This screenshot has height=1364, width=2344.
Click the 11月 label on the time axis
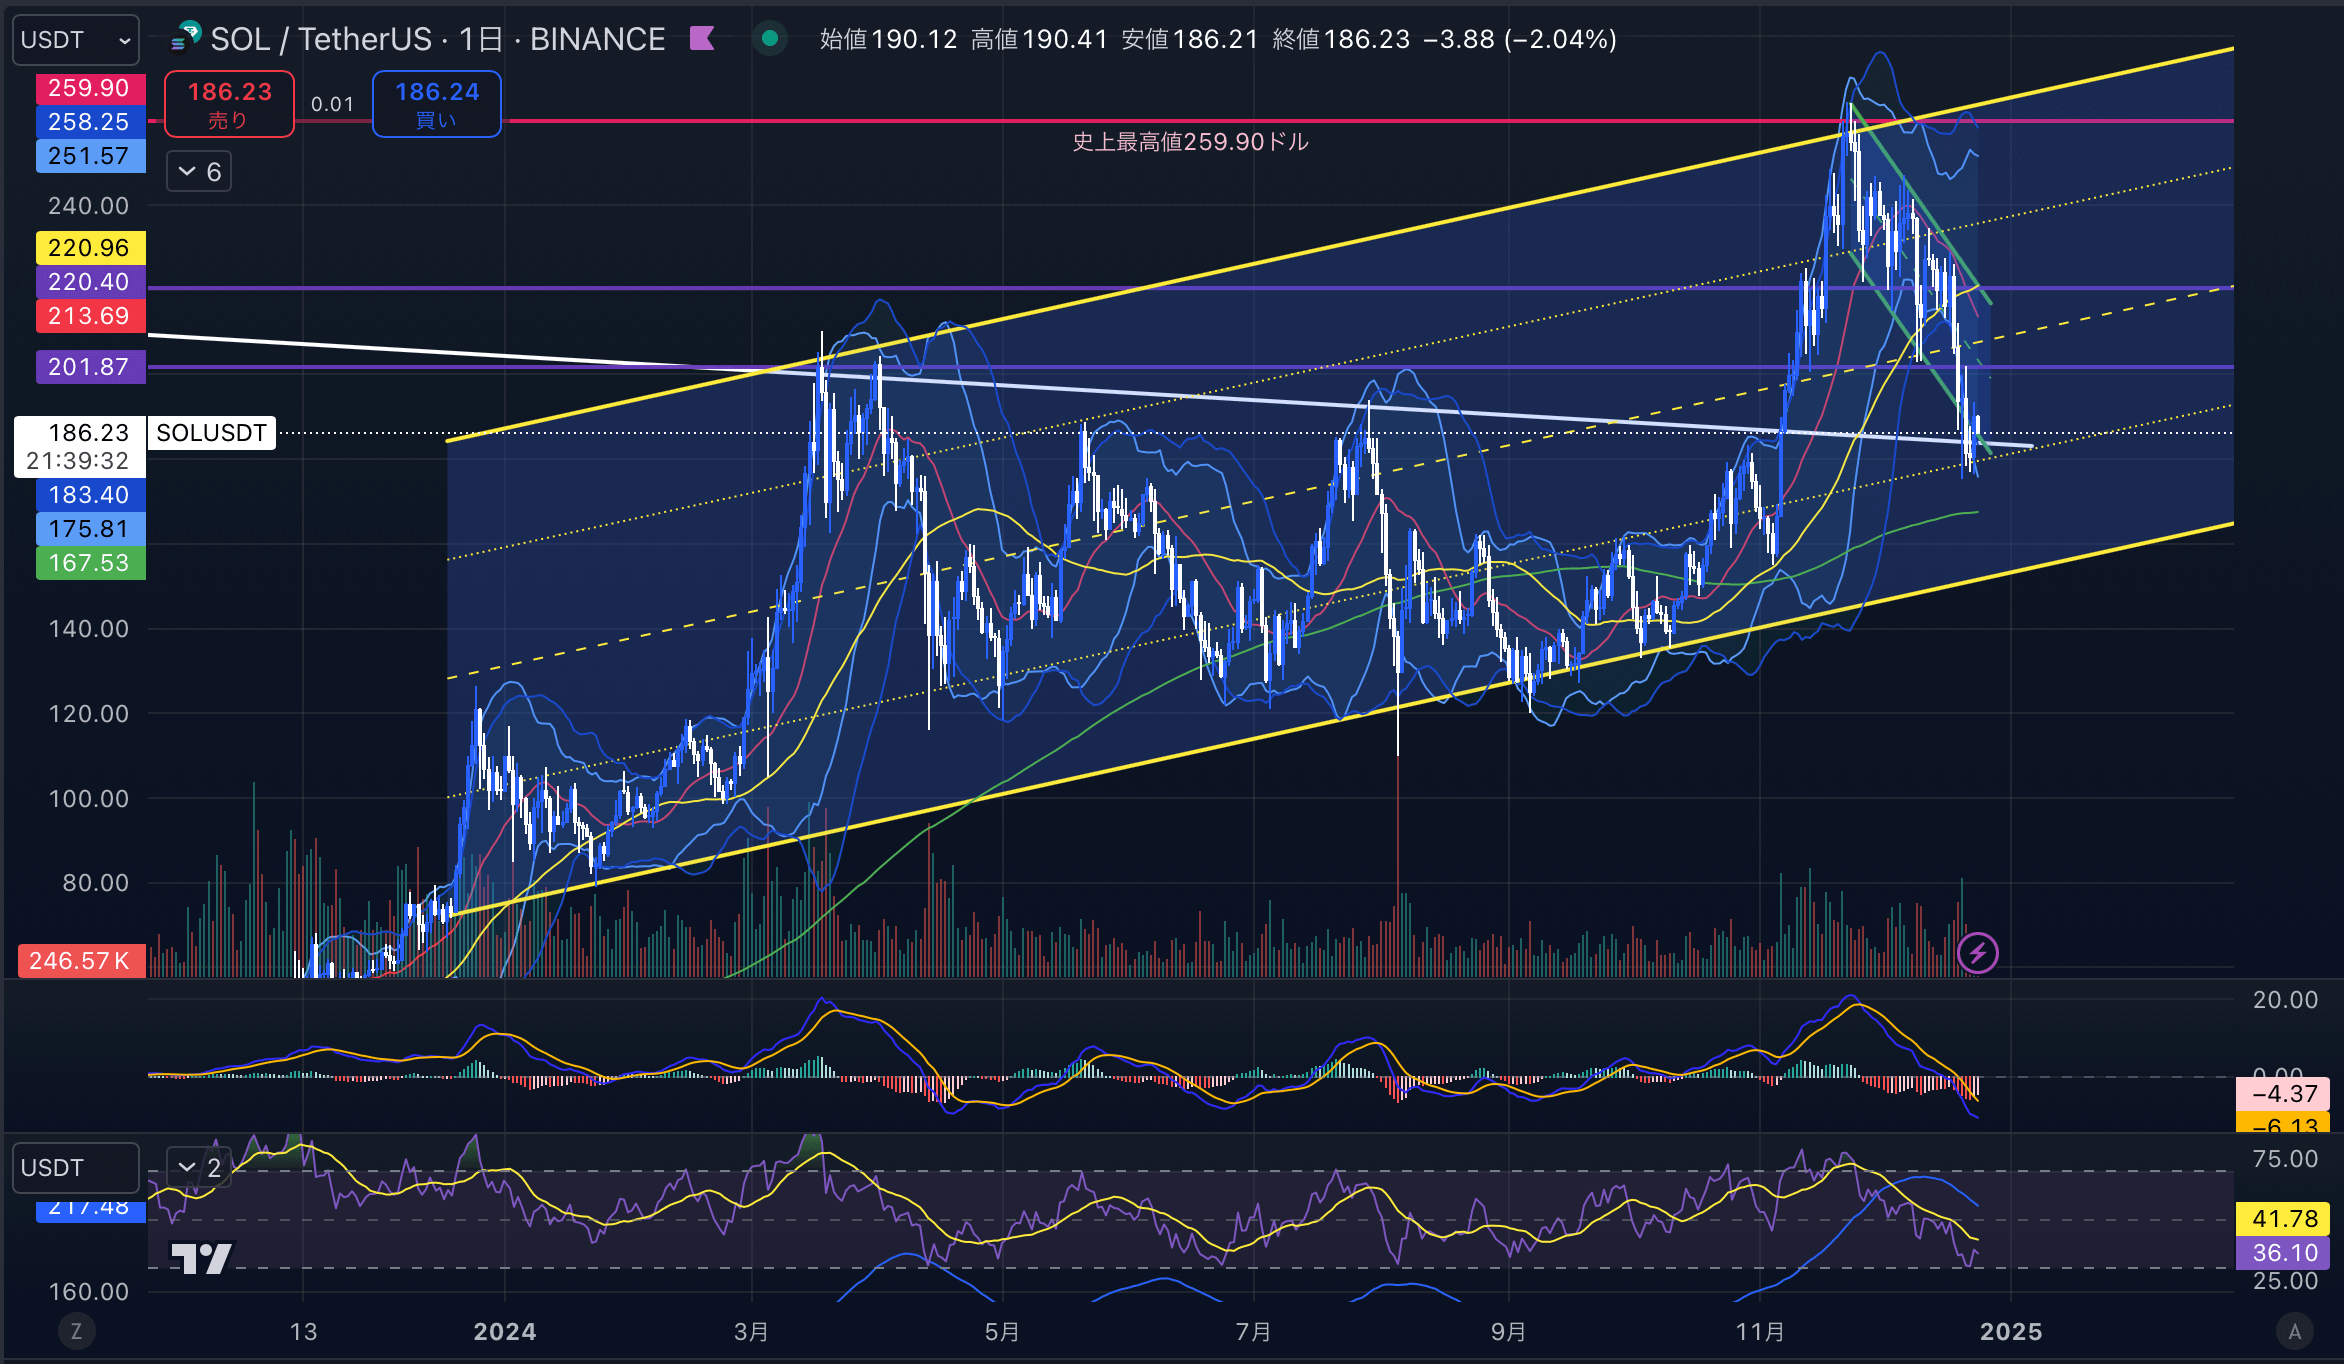point(1760,1332)
